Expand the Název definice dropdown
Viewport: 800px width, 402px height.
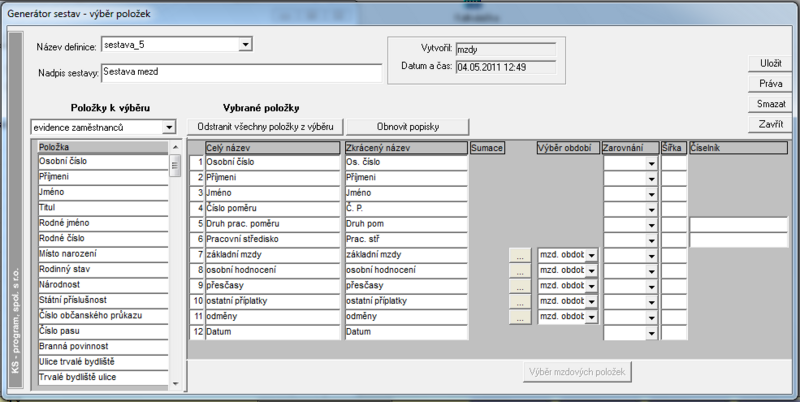(x=245, y=45)
